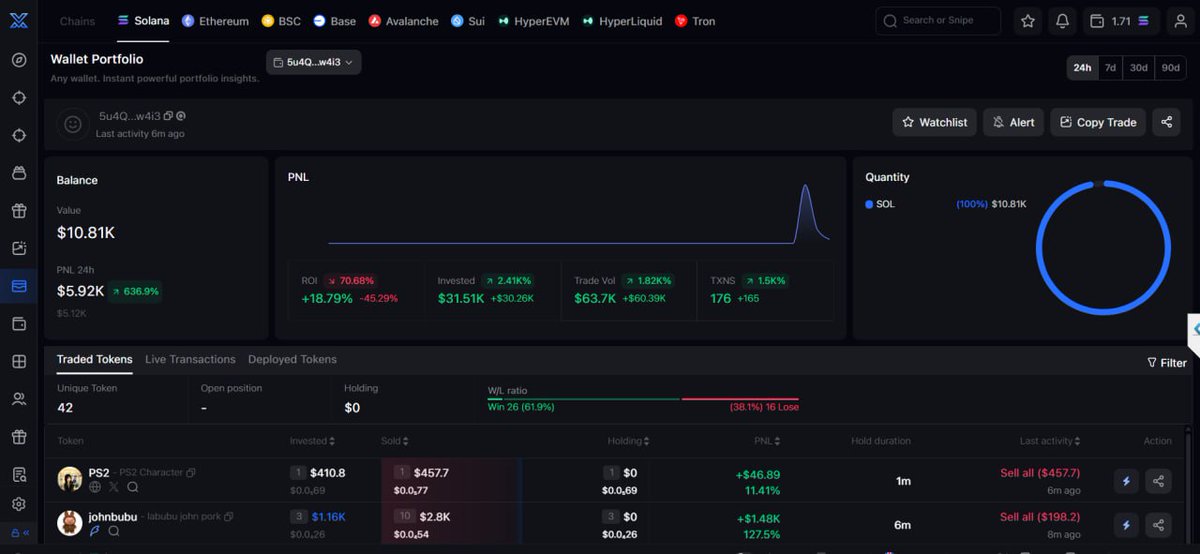1200x554 pixels.
Task: Sort table by Invested column
Action: click(x=312, y=441)
